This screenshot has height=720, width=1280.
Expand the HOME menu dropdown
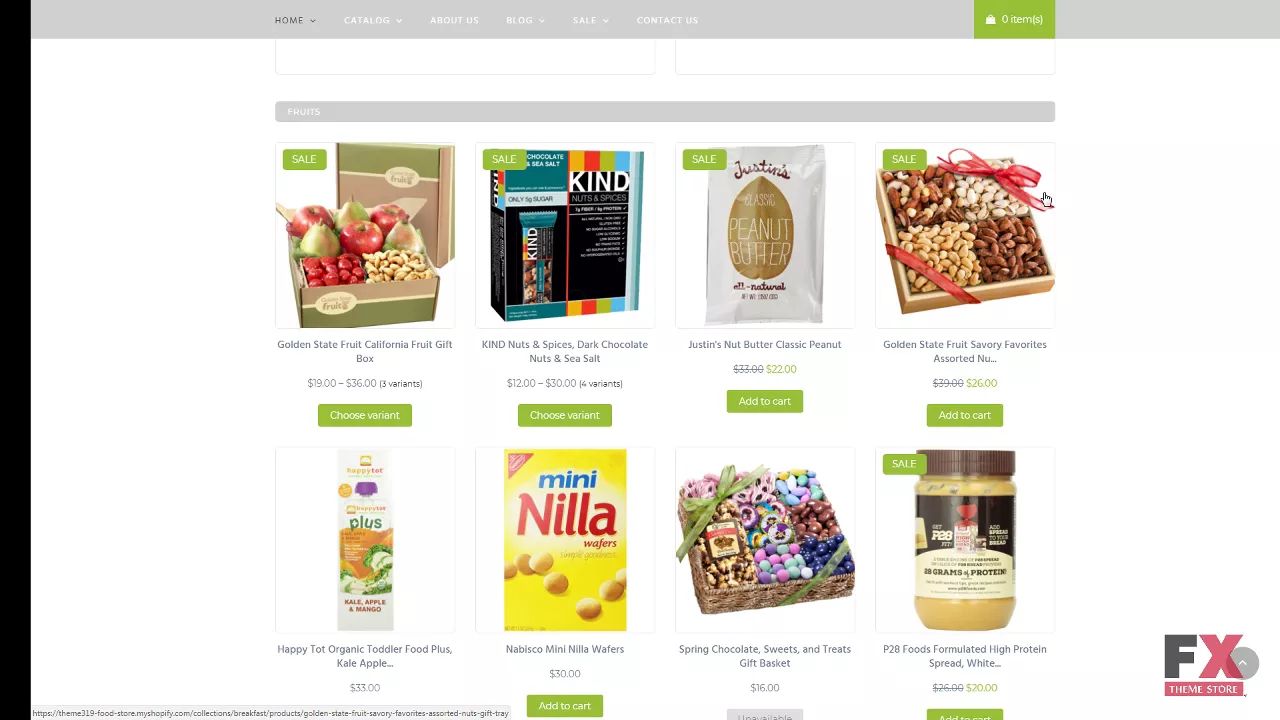295,20
